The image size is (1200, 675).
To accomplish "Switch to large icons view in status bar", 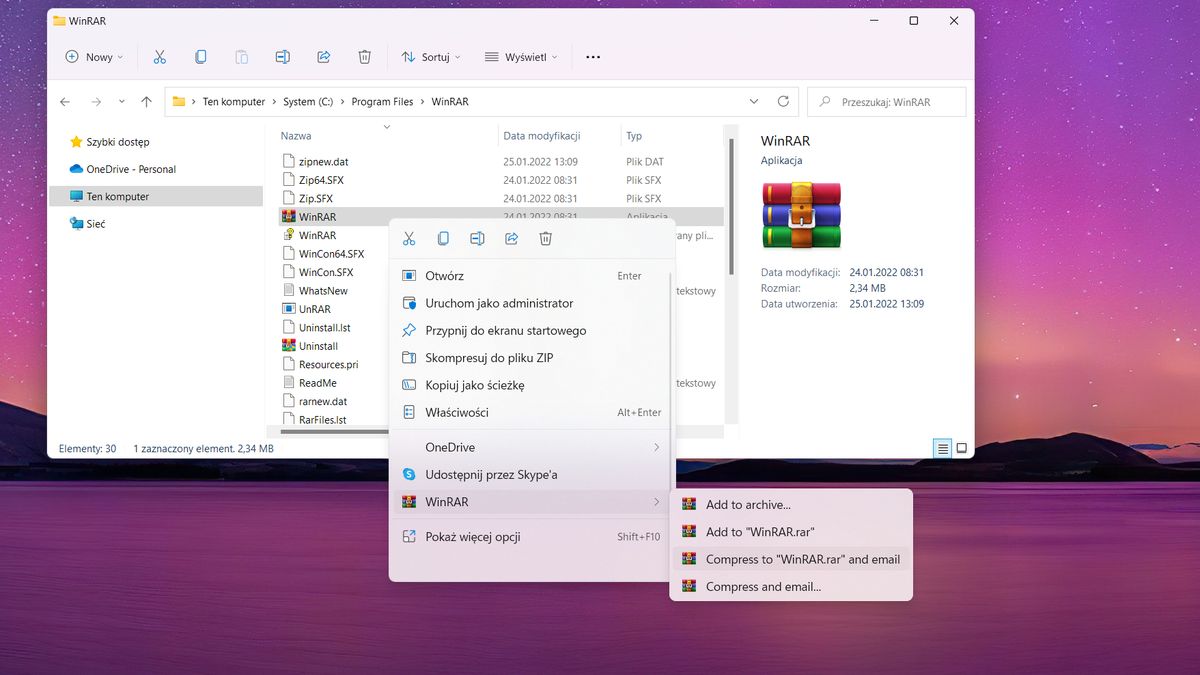I will coord(961,448).
